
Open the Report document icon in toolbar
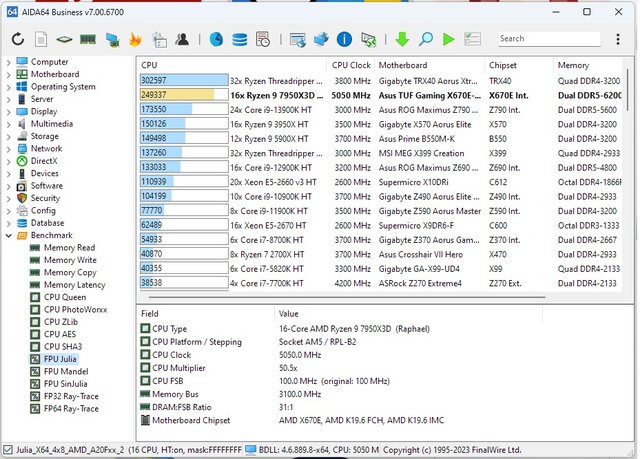[x=41, y=39]
